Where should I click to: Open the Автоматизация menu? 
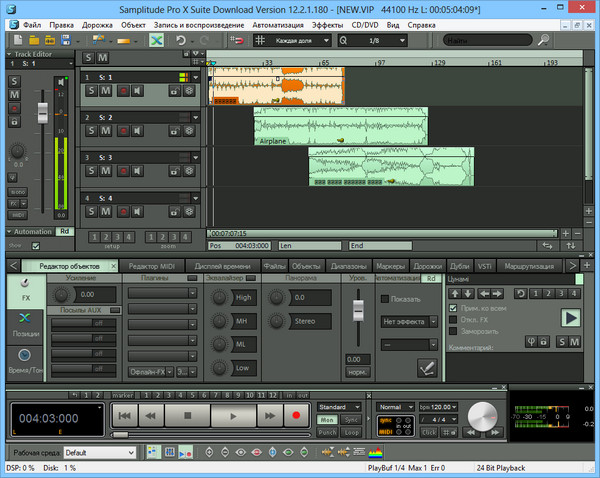click(278, 25)
